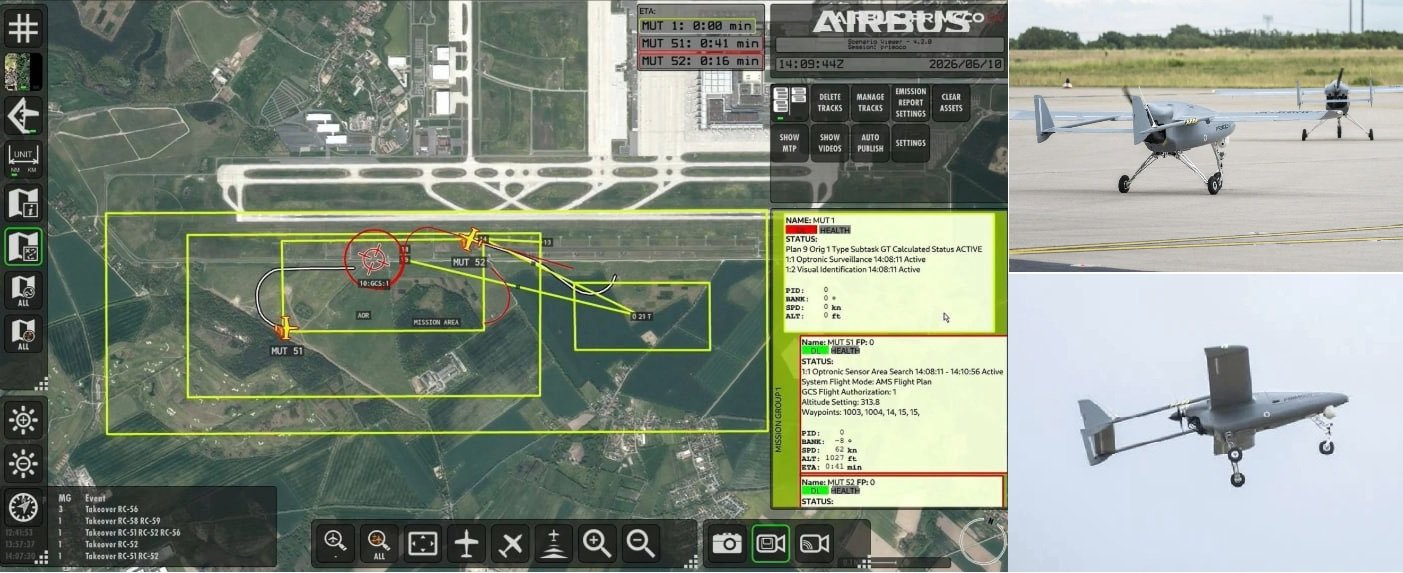Screen dimensions: 1403x573
Task: Select the 'Takeover RC-51 RC-52 RC-56' event row
Action: point(133,533)
